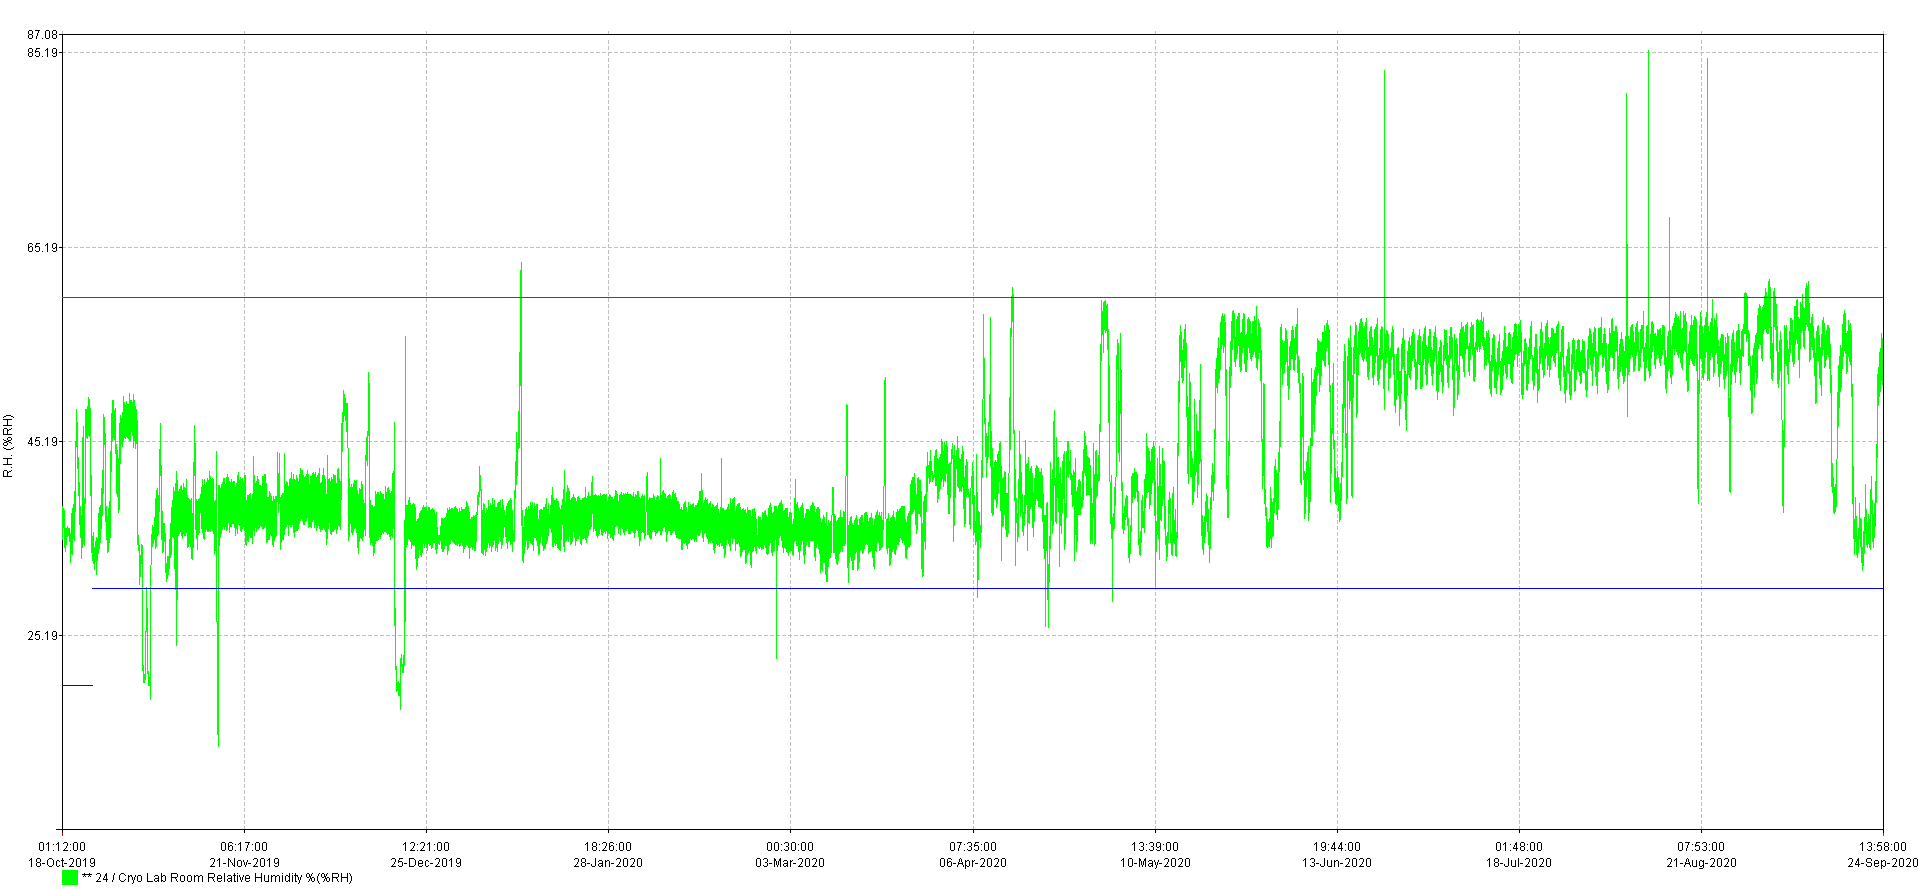Click the 06-Apr-2020 date label
Viewport: 1918px width, 889px height.
click(973, 863)
